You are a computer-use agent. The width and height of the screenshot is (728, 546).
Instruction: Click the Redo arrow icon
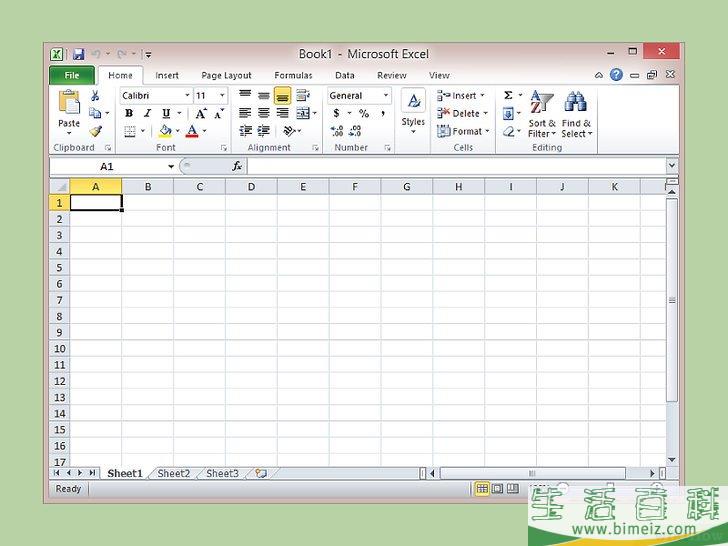pyautogui.click(x=122, y=54)
